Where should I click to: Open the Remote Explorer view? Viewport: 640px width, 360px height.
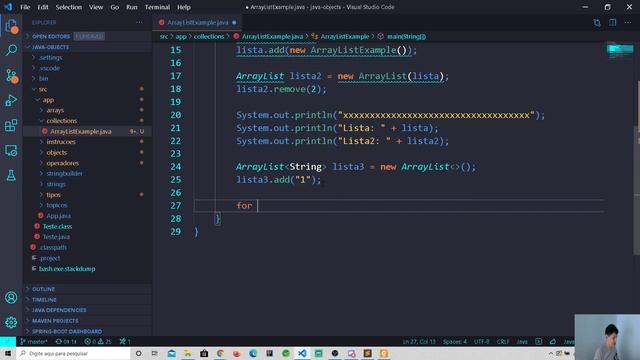11,151
